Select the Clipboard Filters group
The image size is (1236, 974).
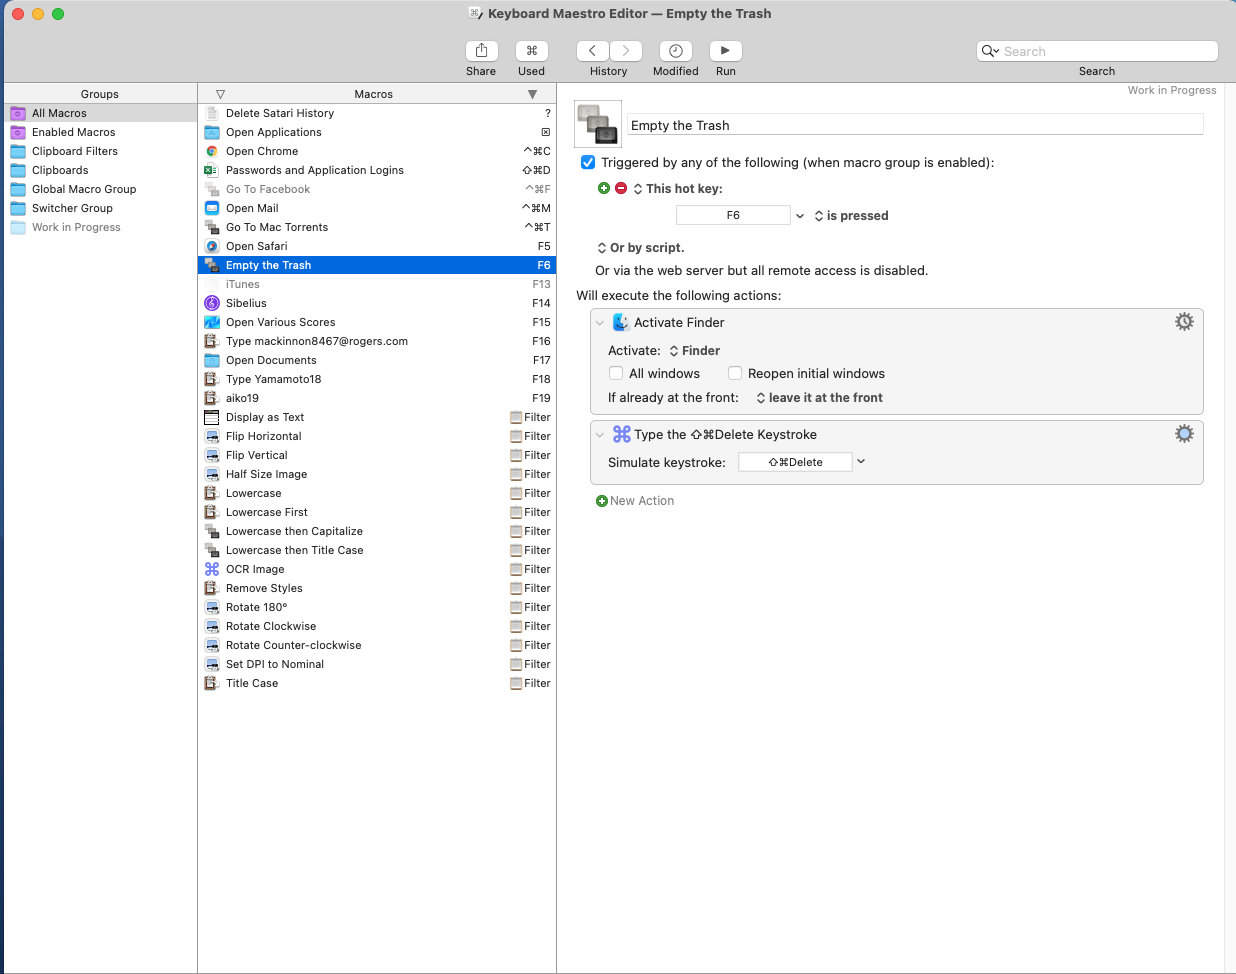75,151
